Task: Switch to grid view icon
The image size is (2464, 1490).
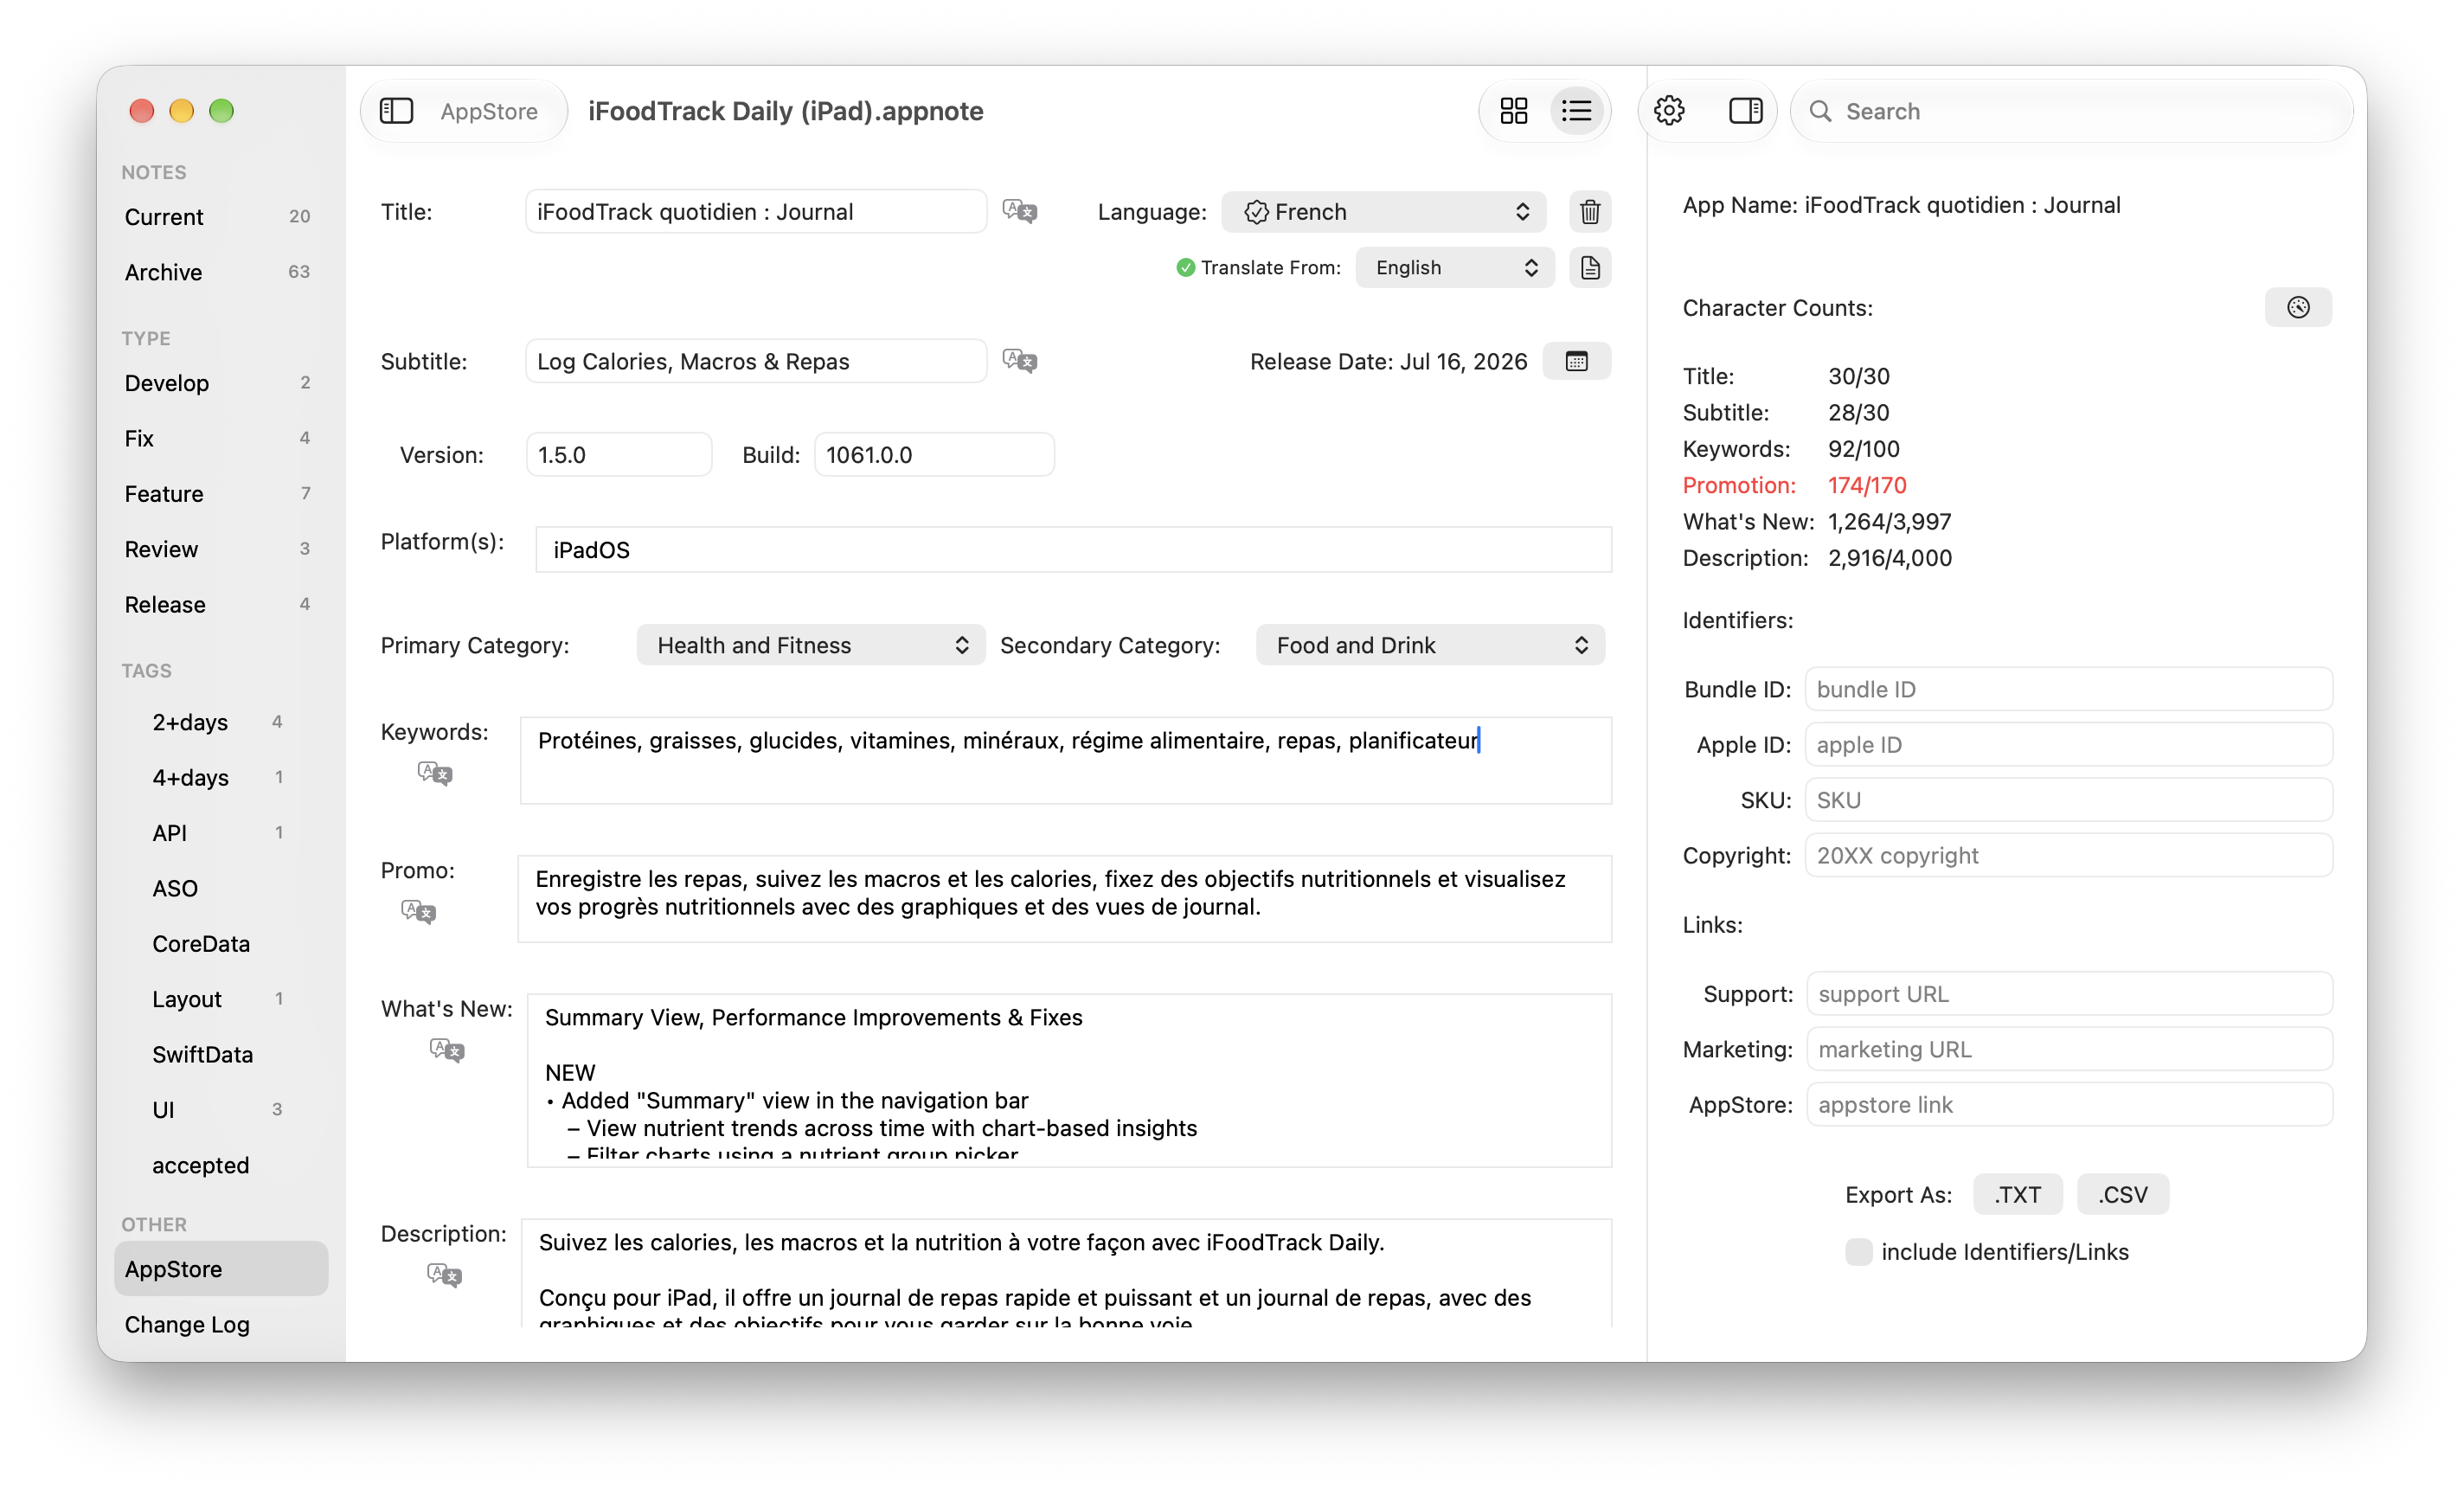Action: pos(1514,111)
